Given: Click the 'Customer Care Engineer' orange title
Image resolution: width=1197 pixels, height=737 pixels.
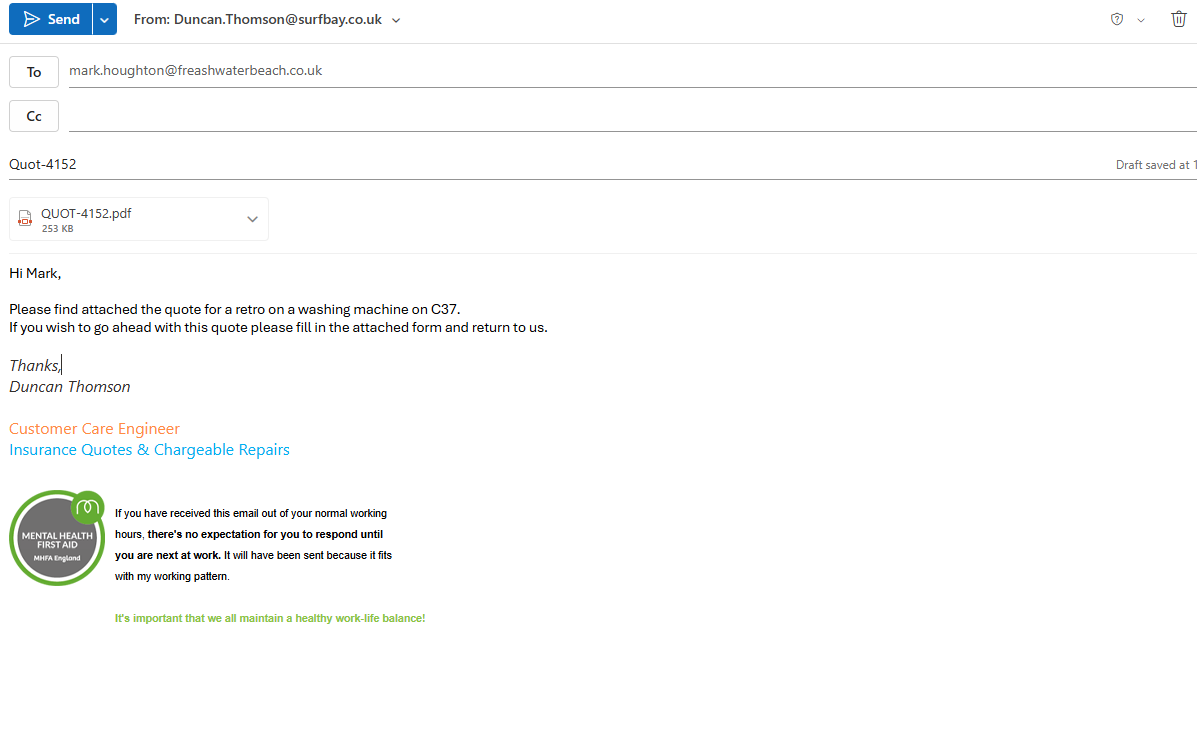Looking at the screenshot, I should [x=95, y=428].
